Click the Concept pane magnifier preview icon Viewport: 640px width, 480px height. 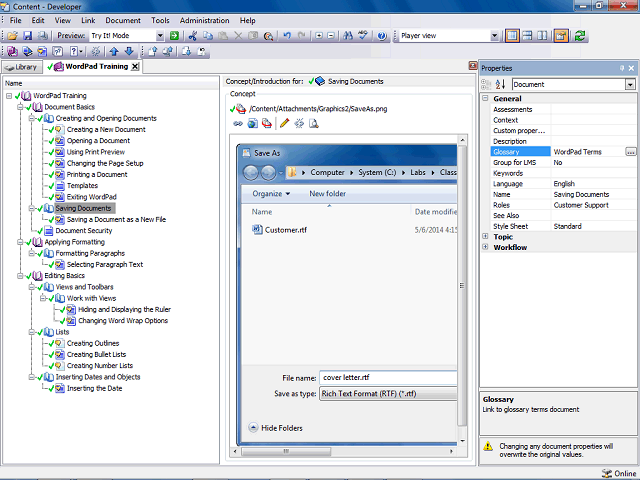tap(313, 123)
